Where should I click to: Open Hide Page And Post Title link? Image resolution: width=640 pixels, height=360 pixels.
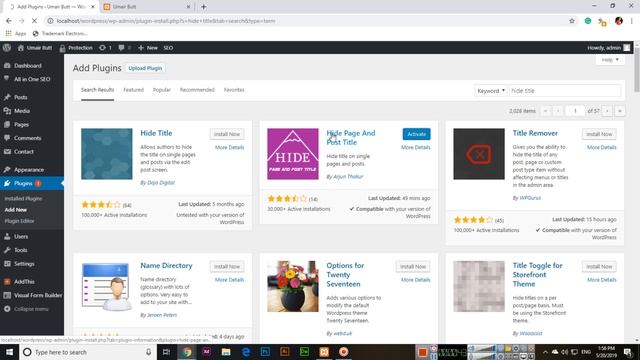click(x=351, y=138)
